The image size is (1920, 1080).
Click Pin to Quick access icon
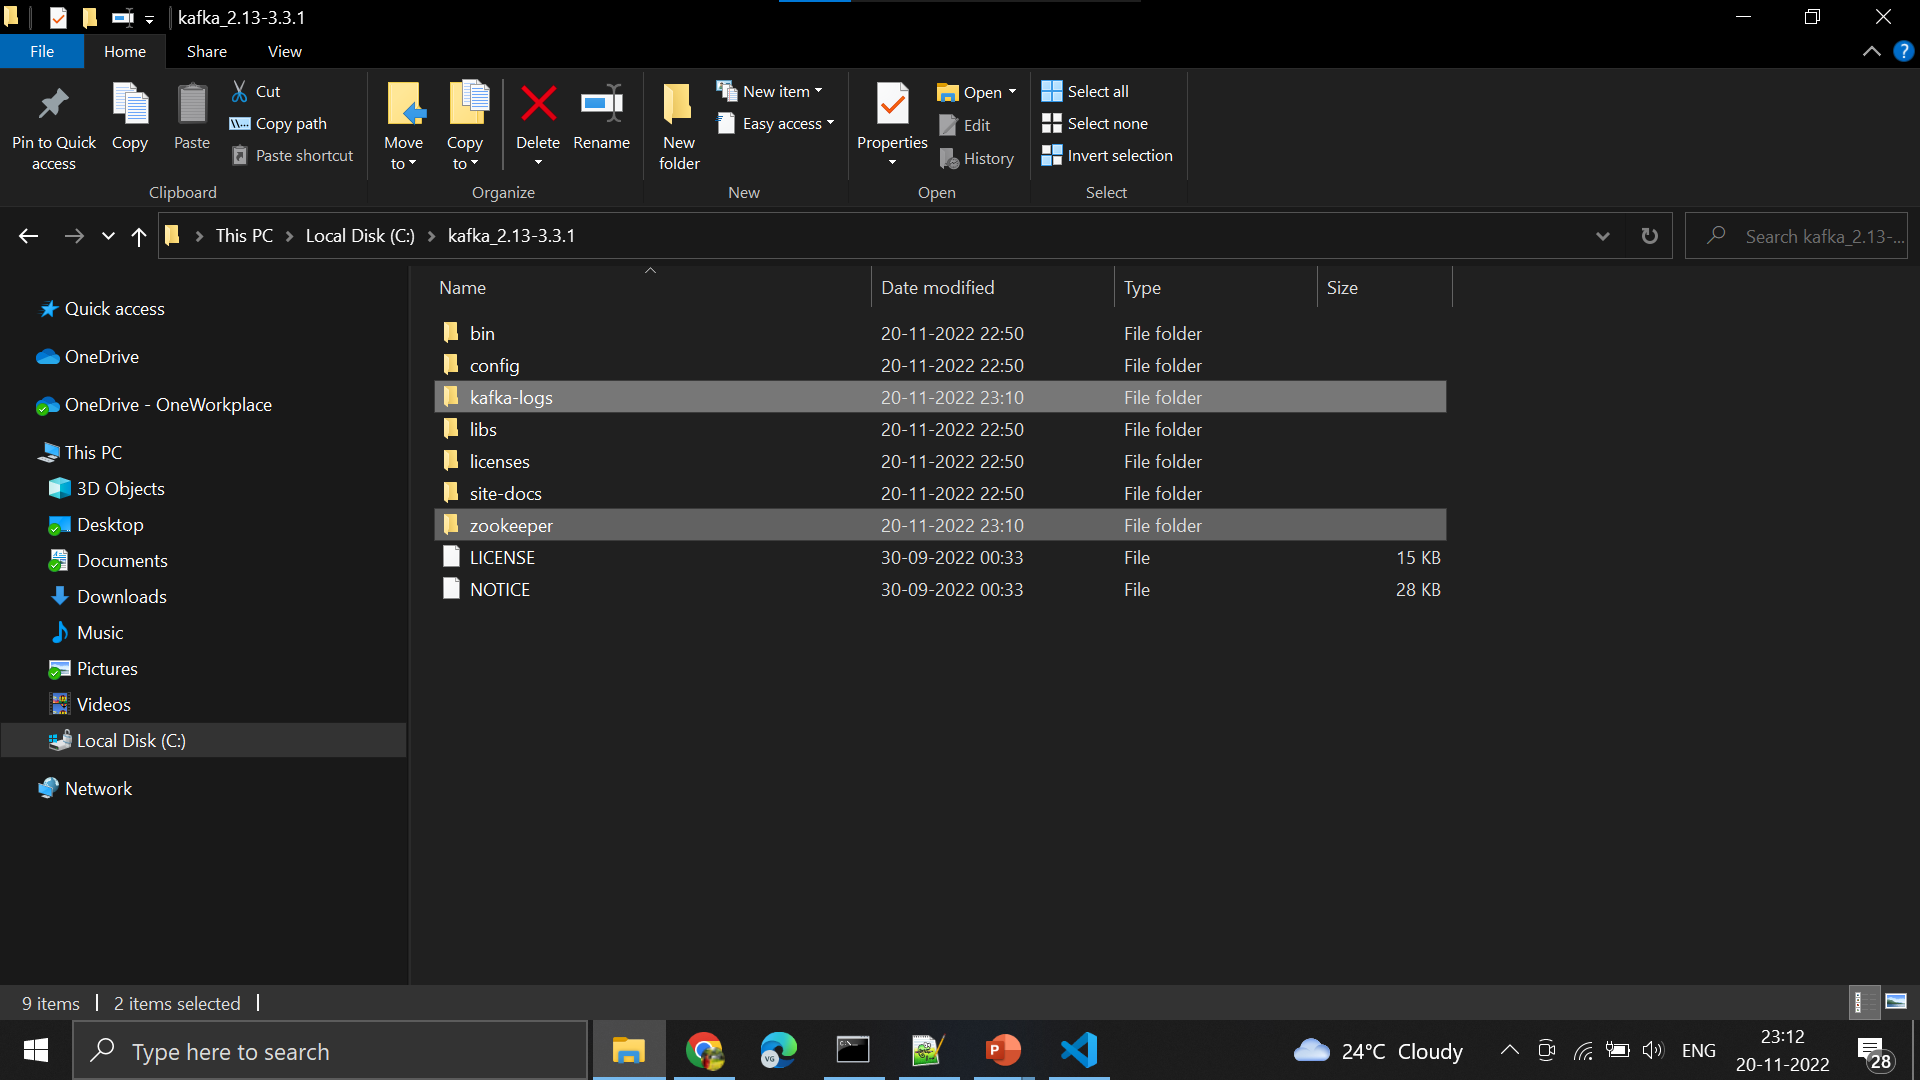(53, 103)
